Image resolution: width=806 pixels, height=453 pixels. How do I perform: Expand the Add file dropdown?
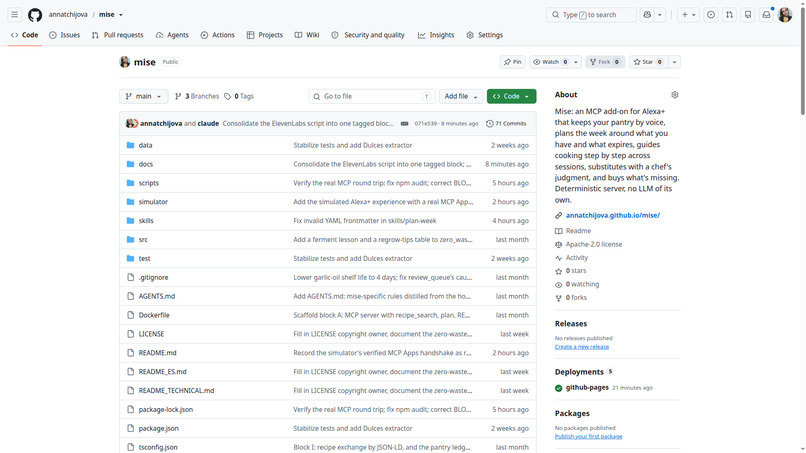tap(461, 96)
